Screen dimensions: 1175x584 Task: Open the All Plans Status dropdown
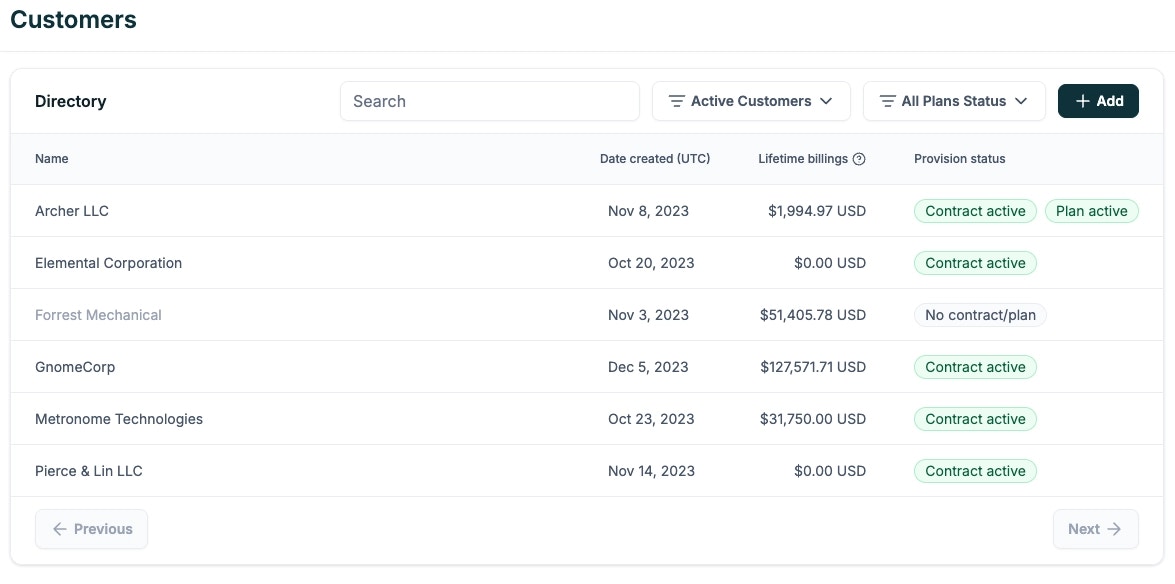[x=953, y=101]
